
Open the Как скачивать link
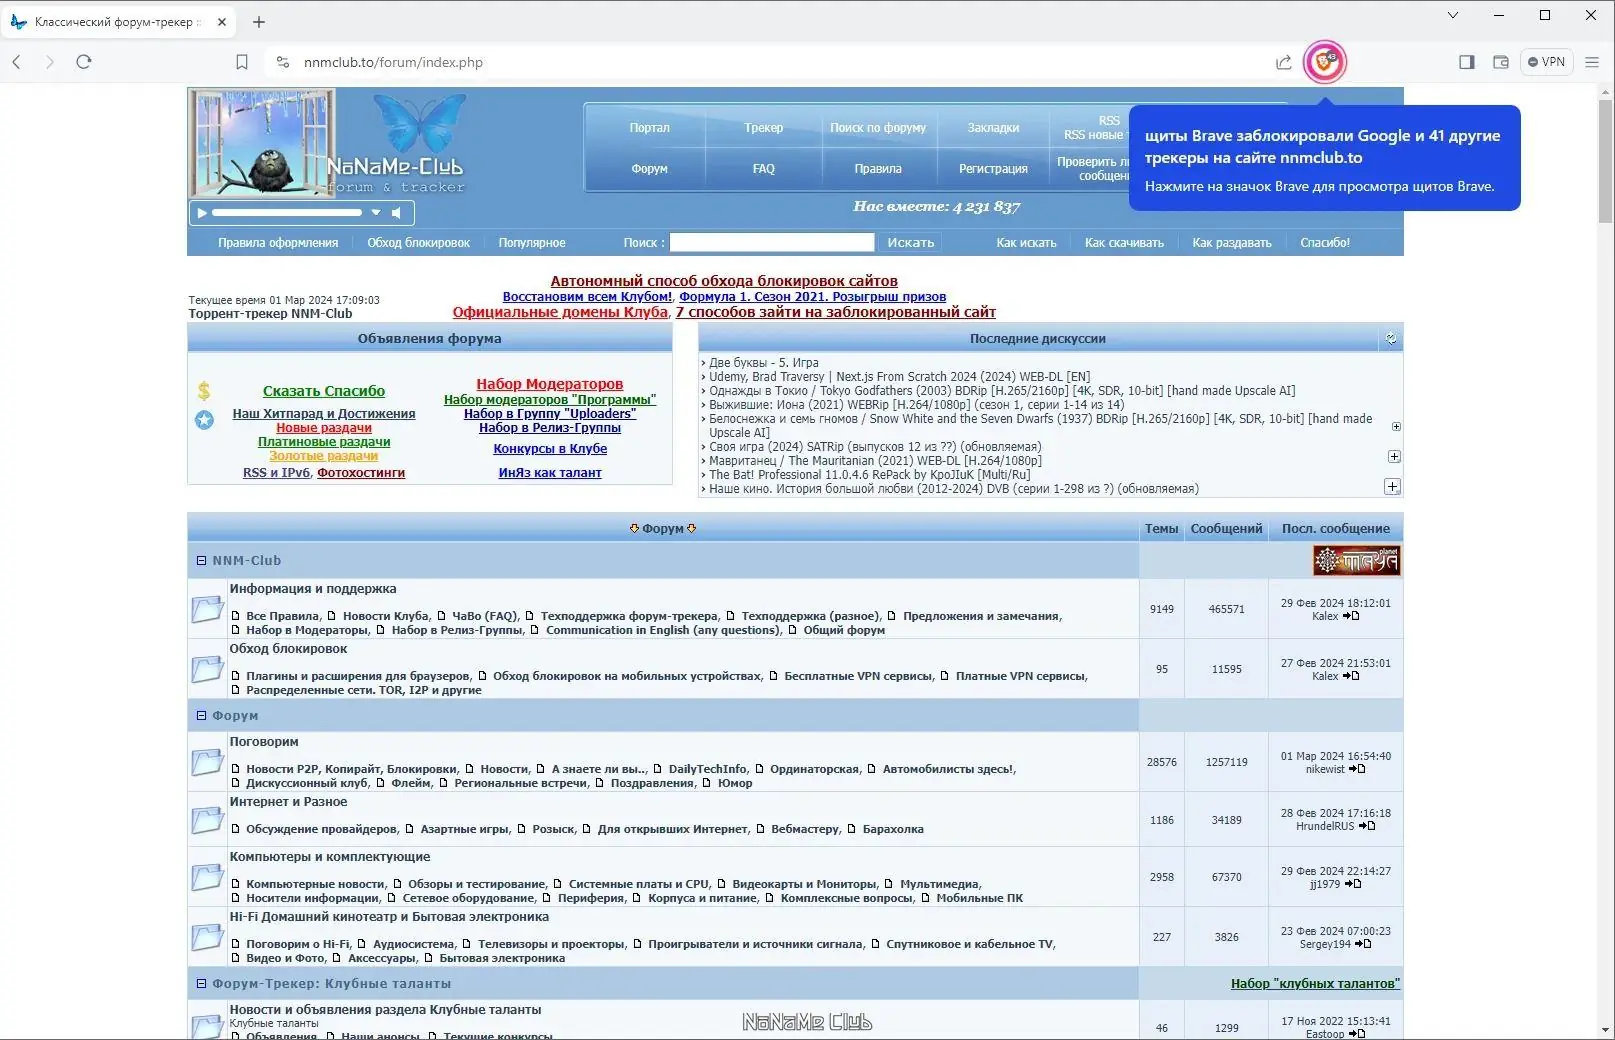click(1124, 243)
